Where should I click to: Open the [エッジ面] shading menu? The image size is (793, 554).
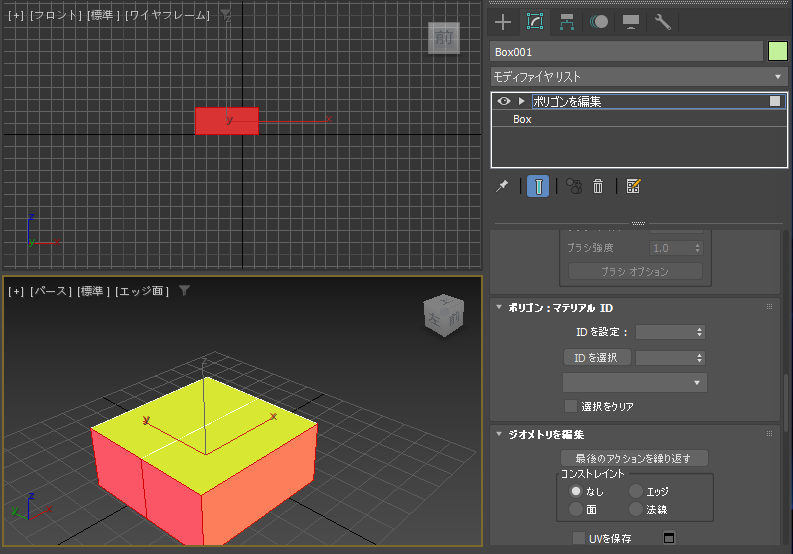click(x=142, y=291)
